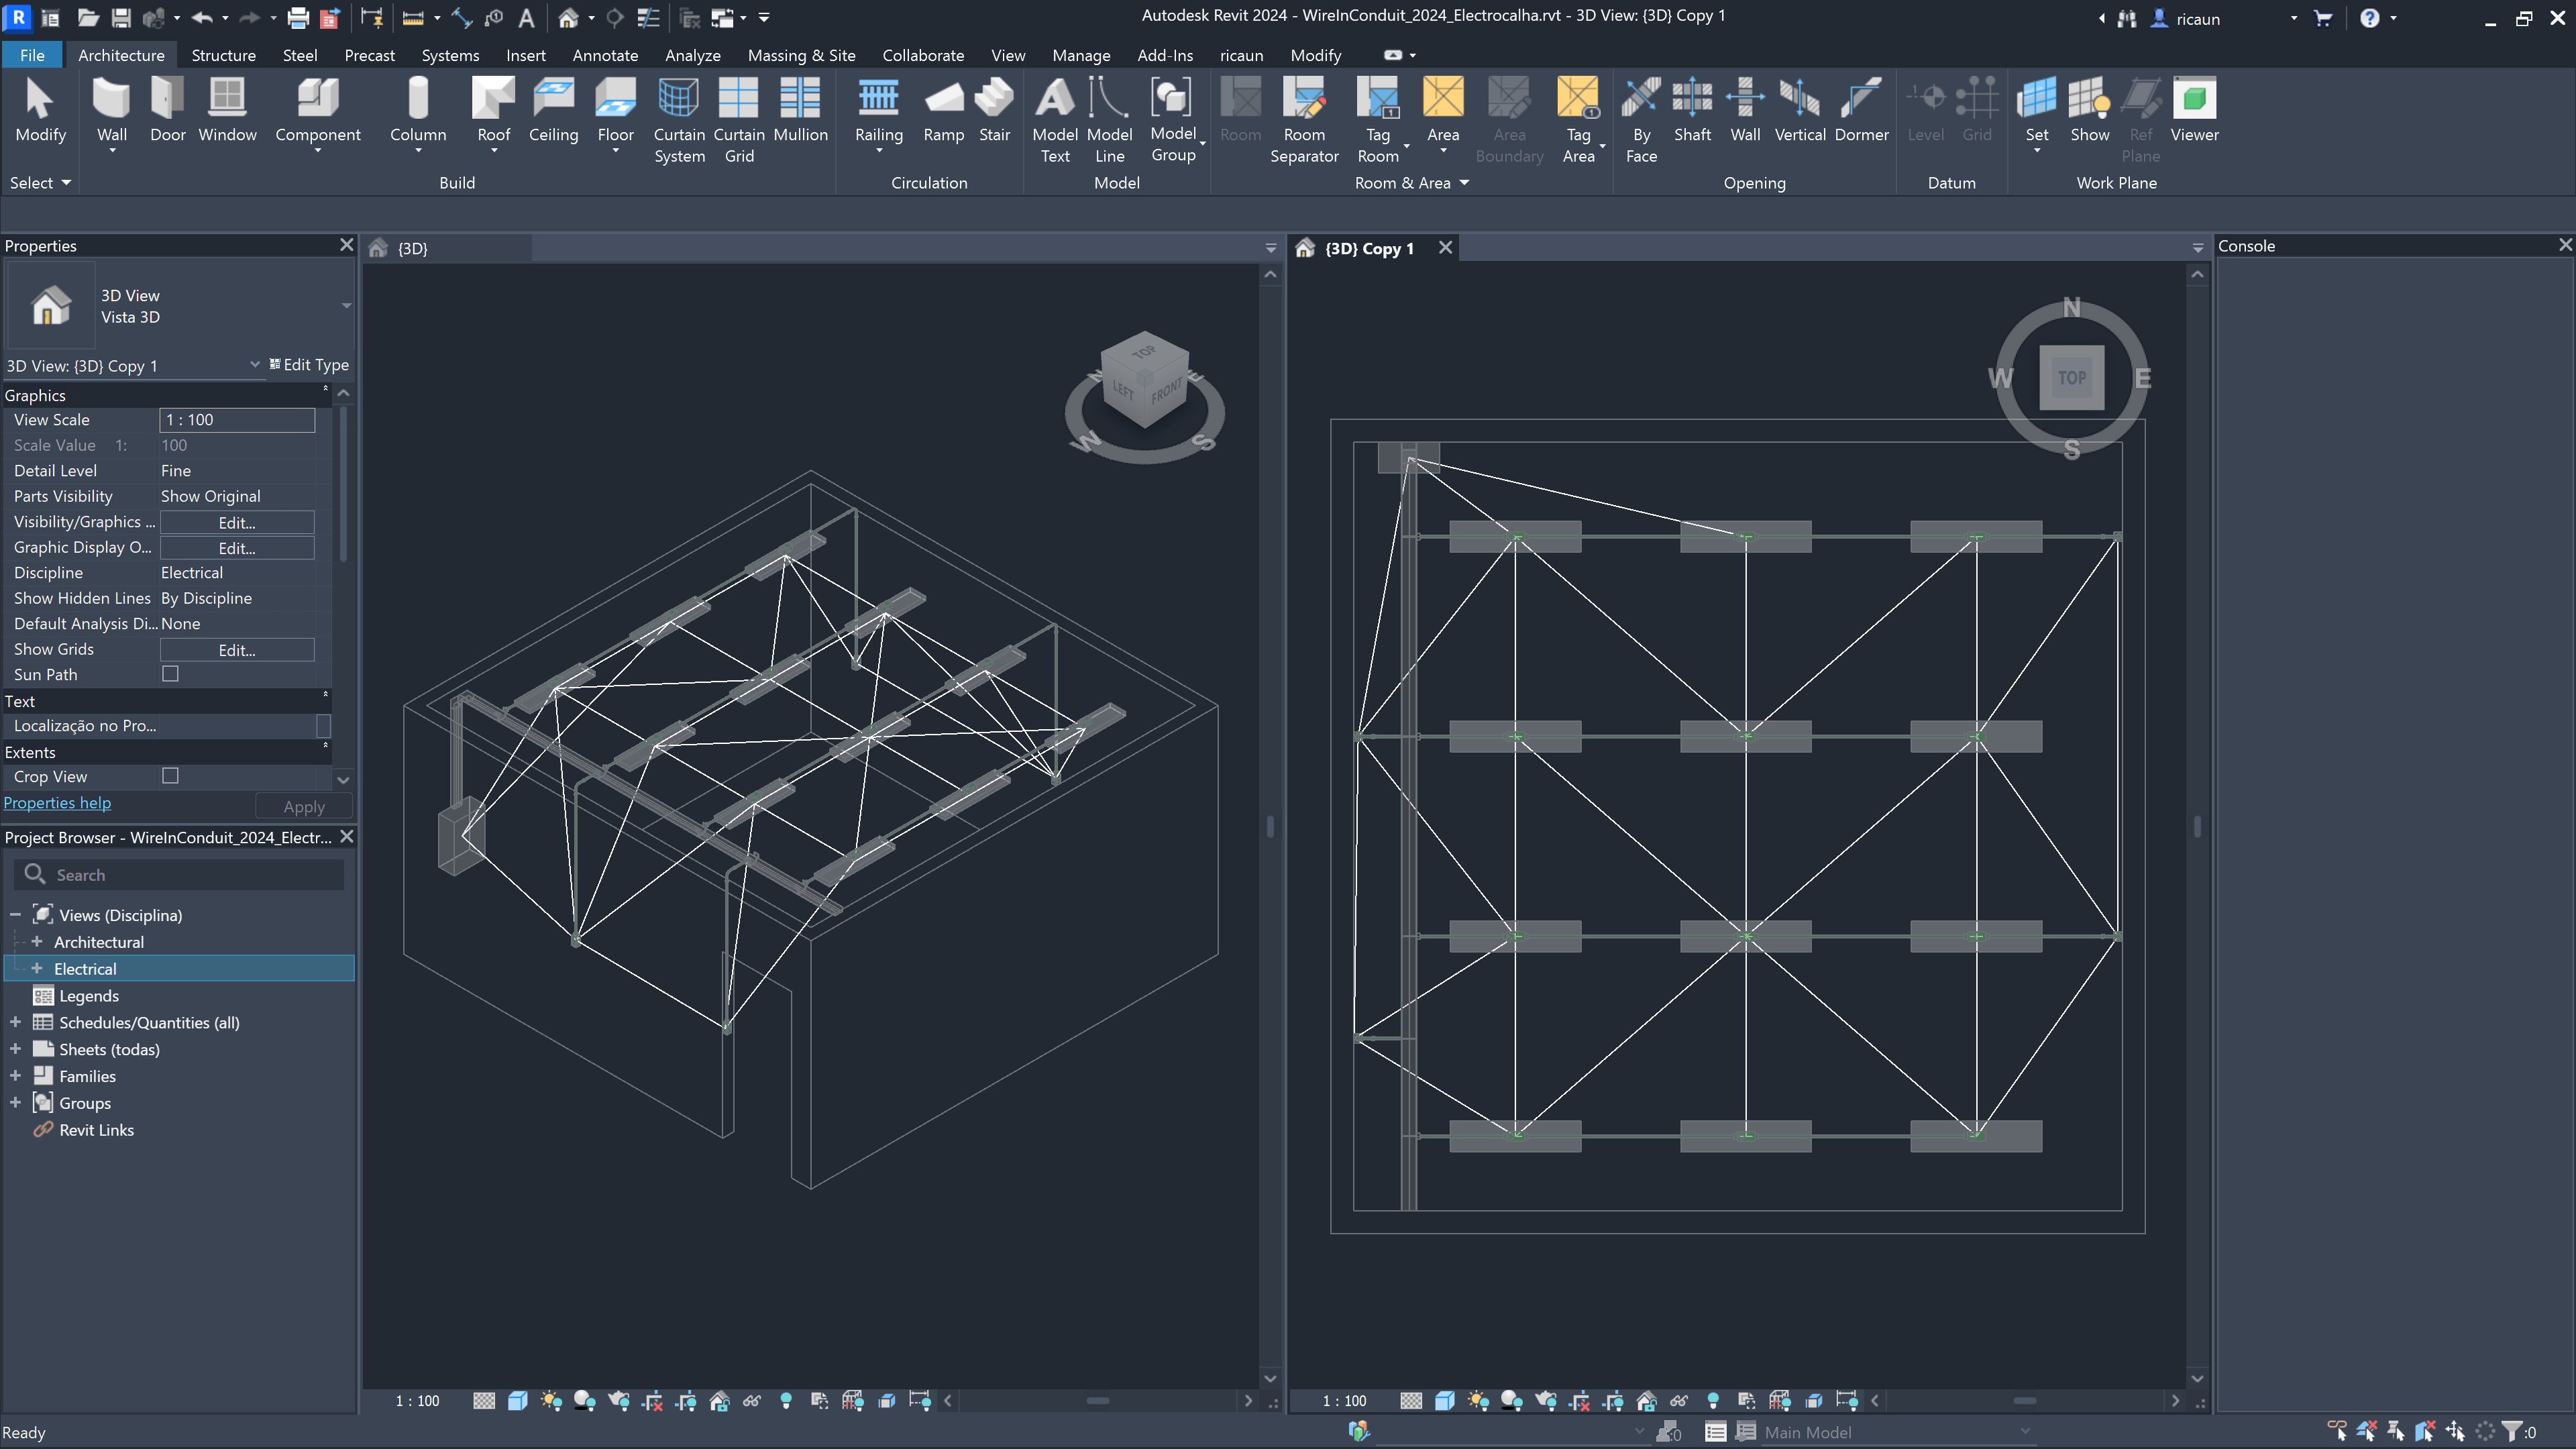
Task: Switch to the {3D} view tab
Action: click(412, 248)
